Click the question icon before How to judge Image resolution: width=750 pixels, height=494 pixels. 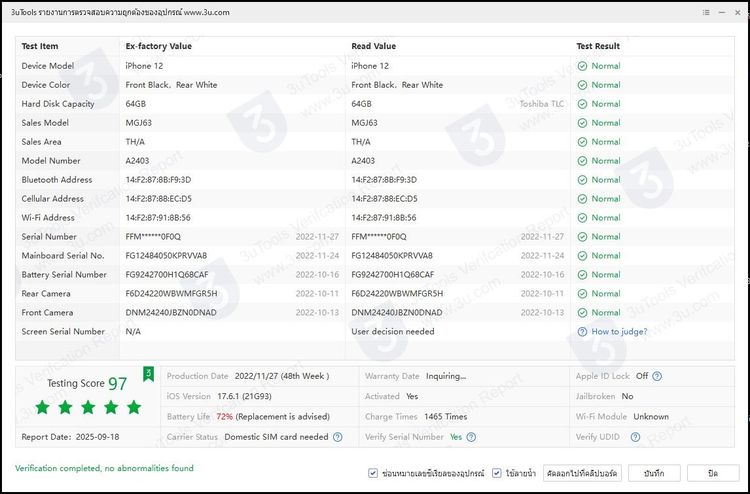(x=582, y=331)
